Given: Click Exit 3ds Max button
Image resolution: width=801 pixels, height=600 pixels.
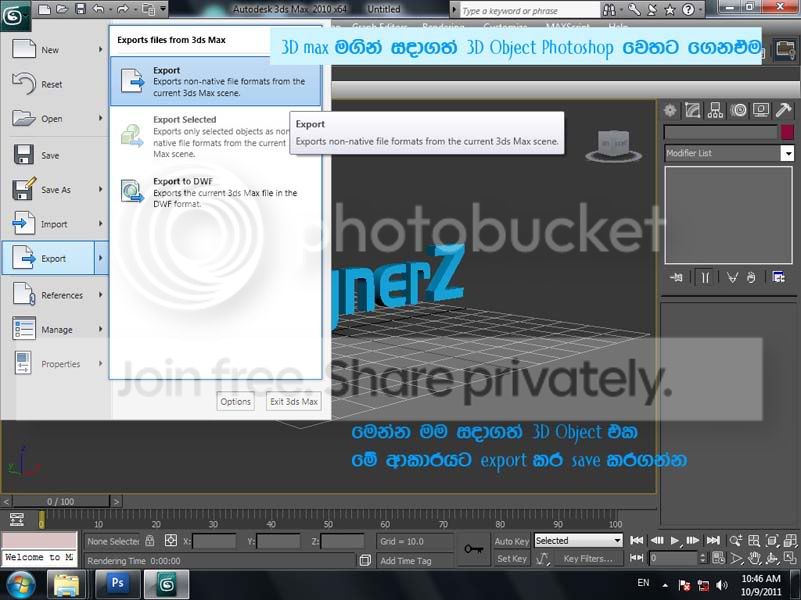Looking at the screenshot, I should (294, 401).
